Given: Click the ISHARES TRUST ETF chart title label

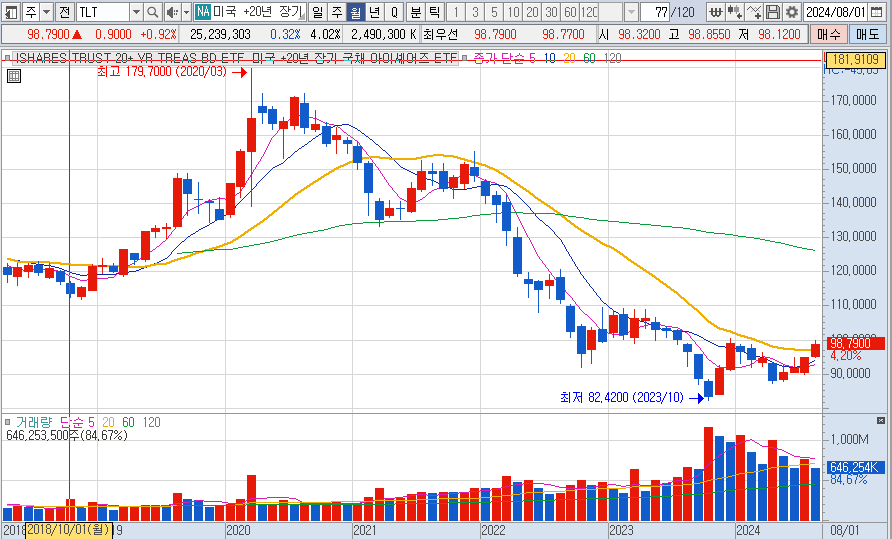Looking at the screenshot, I should pyautogui.click(x=236, y=58).
